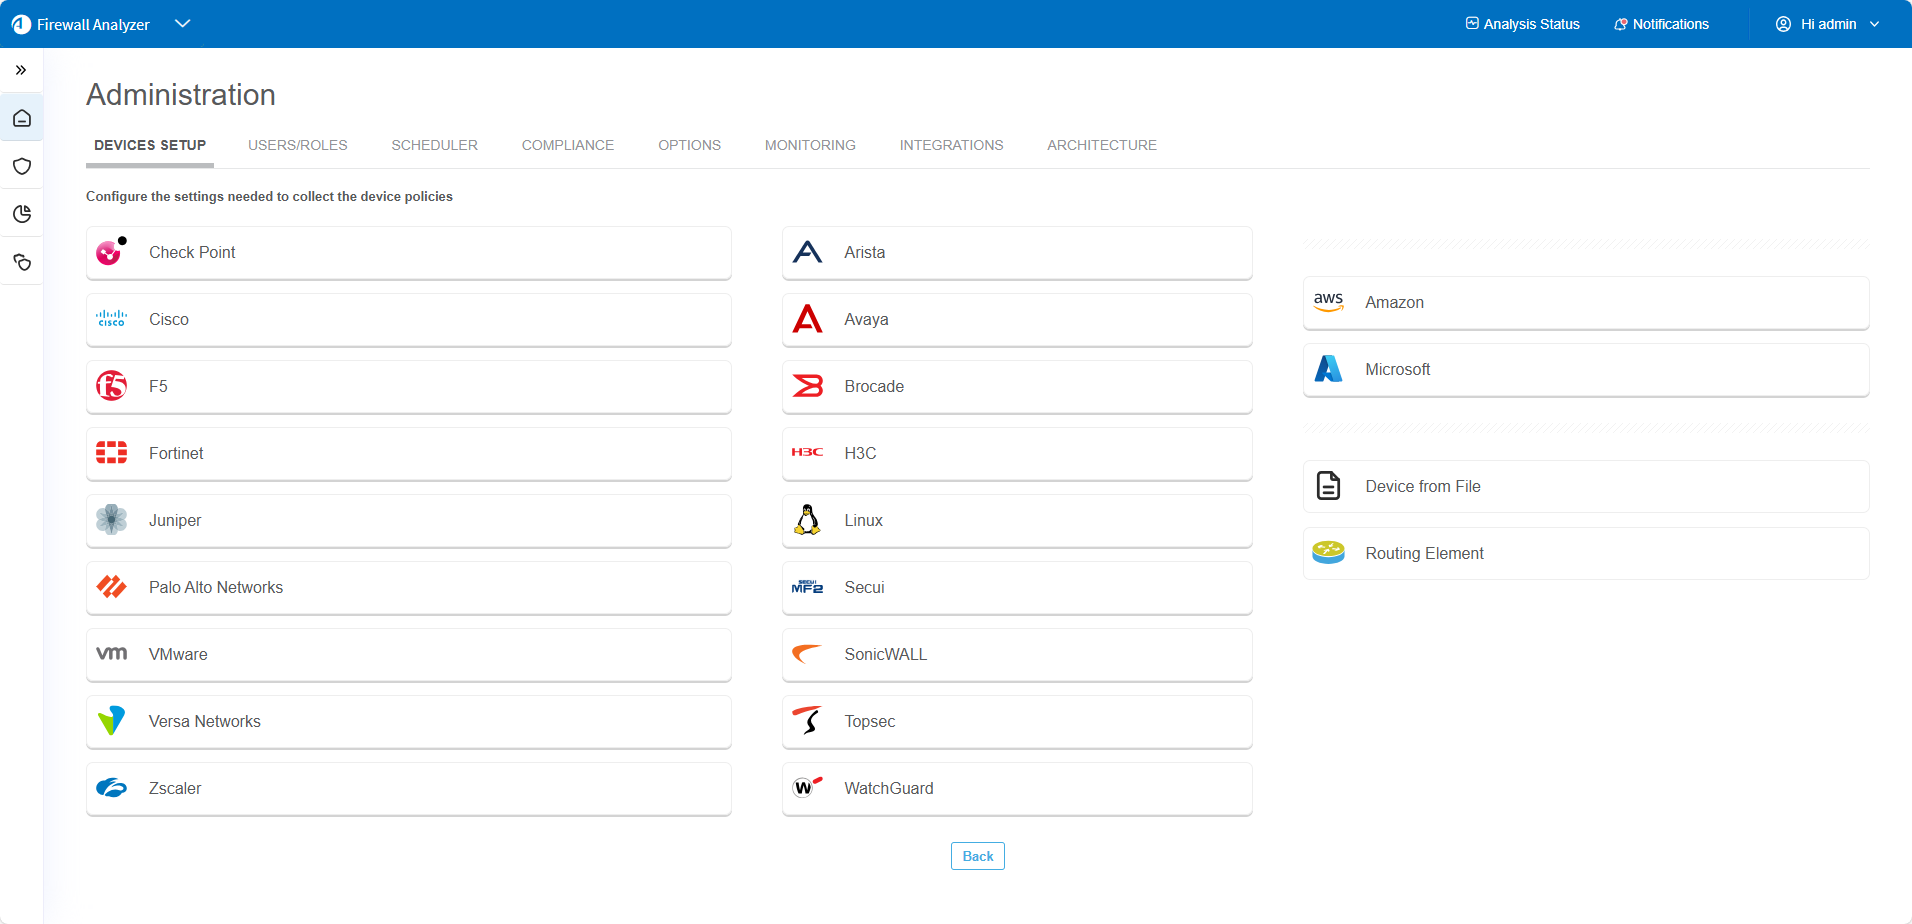Click the Palo Alto Networks logo
This screenshot has width=1912, height=924.
[111, 587]
